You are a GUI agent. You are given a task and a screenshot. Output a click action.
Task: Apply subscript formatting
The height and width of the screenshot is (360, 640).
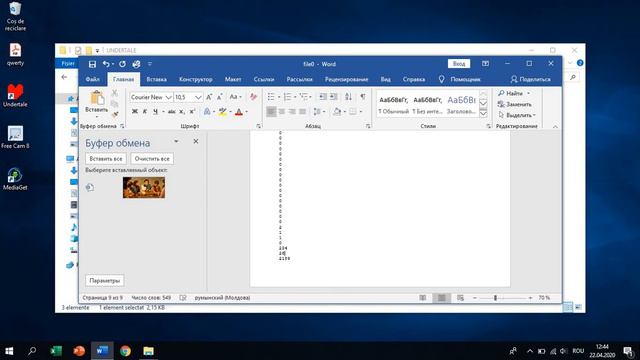[182, 111]
